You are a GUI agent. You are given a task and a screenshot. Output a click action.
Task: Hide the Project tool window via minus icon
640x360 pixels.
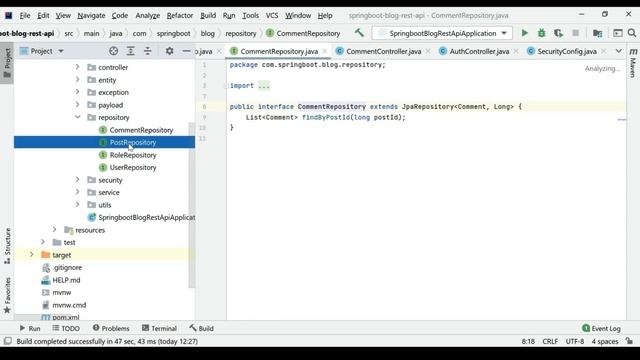click(x=186, y=51)
